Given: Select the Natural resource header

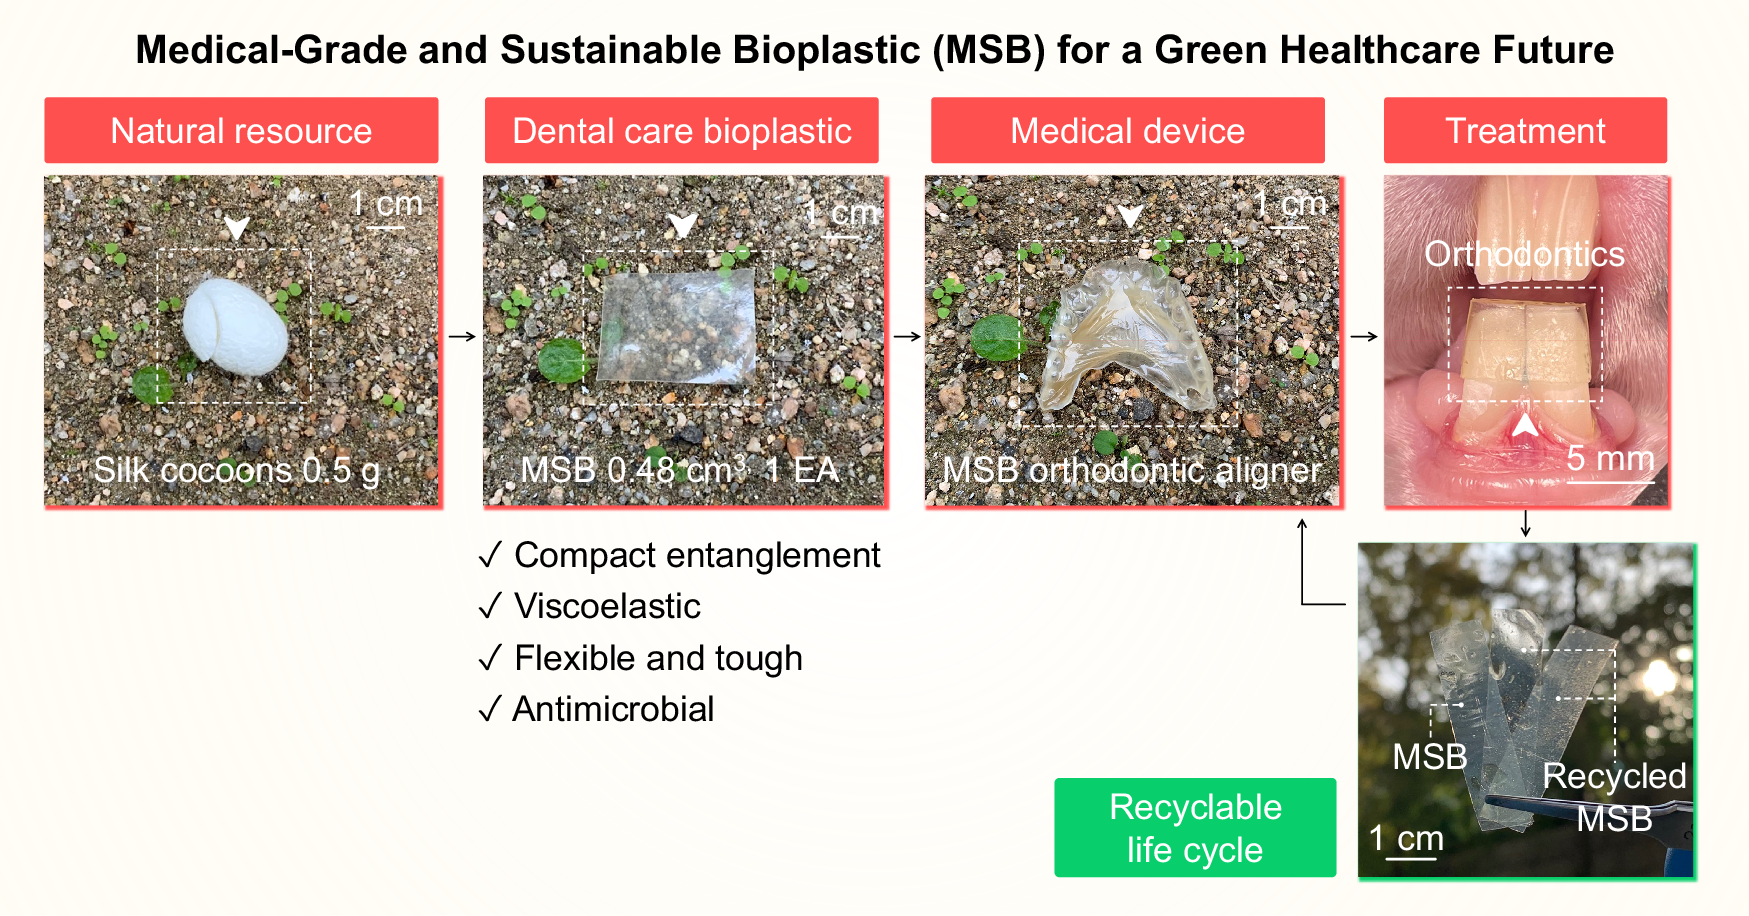Looking at the screenshot, I should coord(241,130).
